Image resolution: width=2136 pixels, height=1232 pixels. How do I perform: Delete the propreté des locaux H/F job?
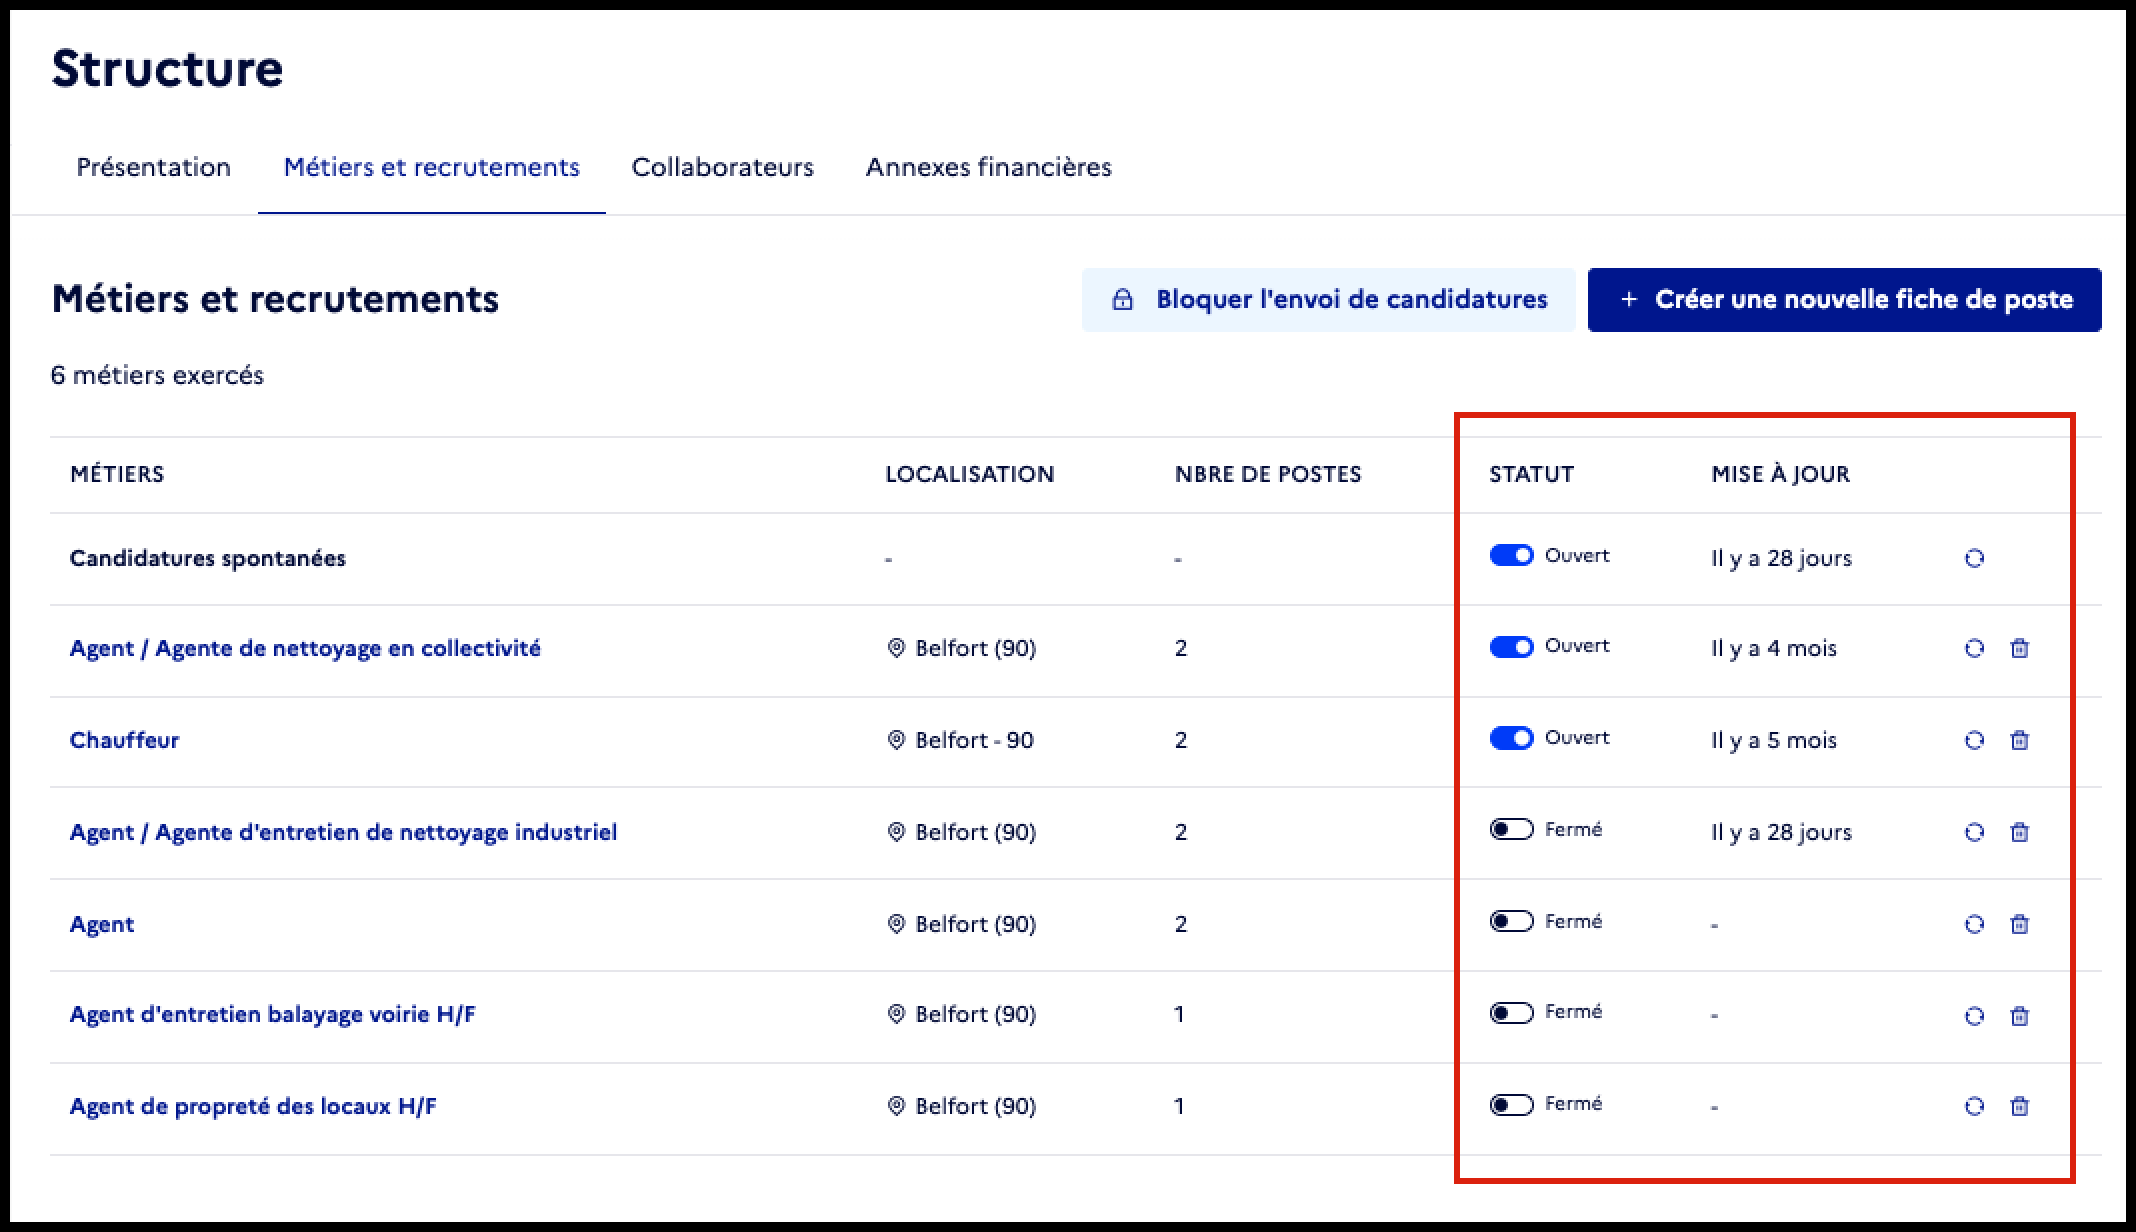click(x=2019, y=1106)
